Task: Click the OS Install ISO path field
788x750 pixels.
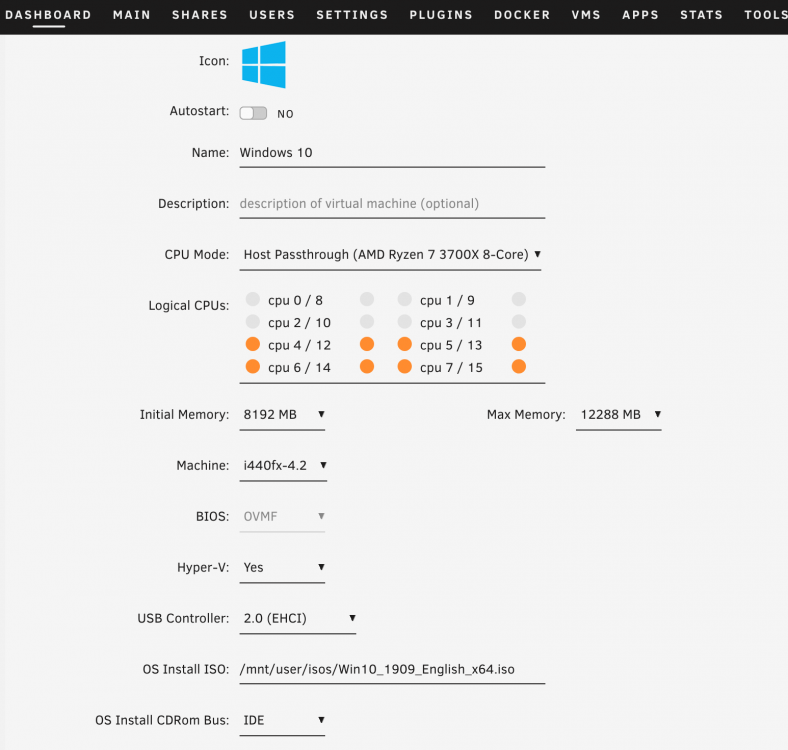Action: (392, 670)
